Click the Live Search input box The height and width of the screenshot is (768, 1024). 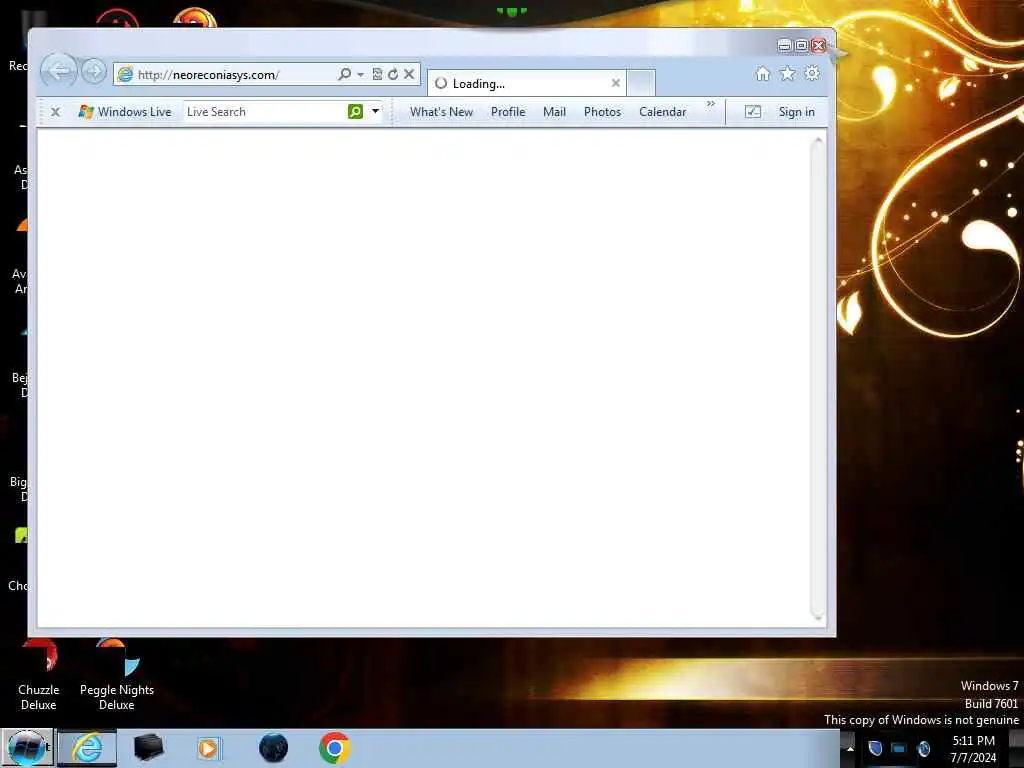pyautogui.click(x=264, y=112)
